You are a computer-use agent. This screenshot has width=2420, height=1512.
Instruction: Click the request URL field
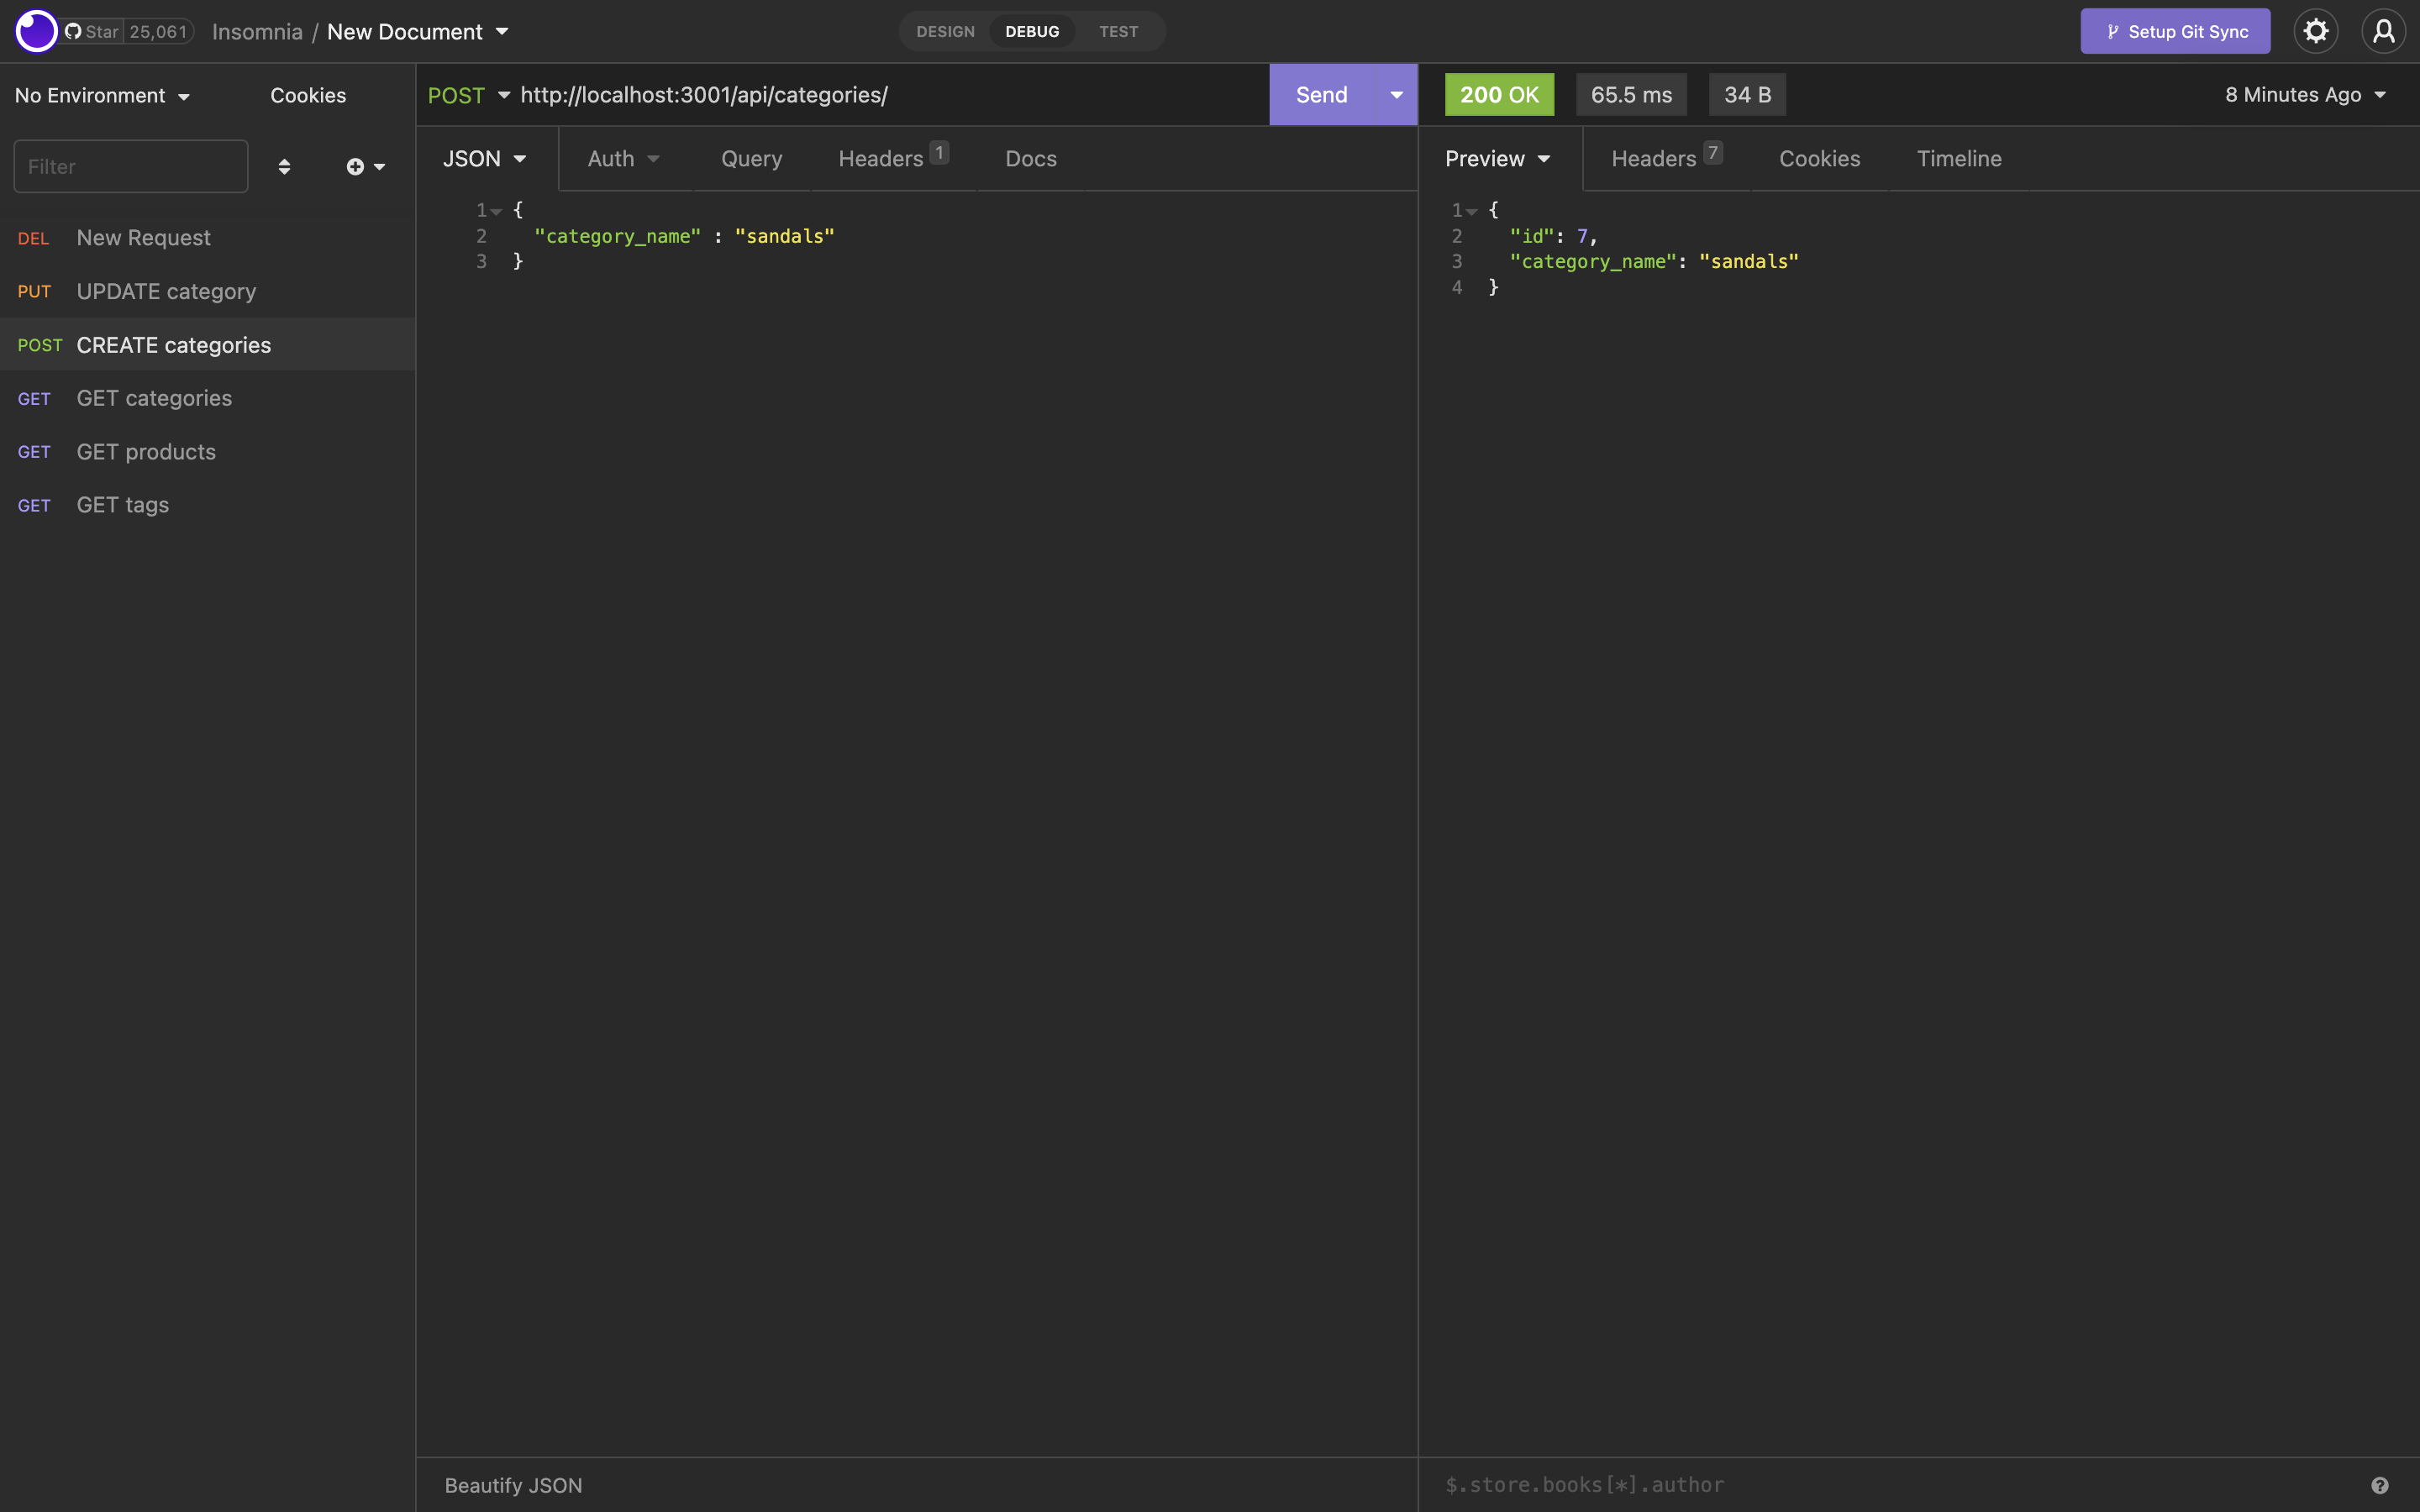890,95
